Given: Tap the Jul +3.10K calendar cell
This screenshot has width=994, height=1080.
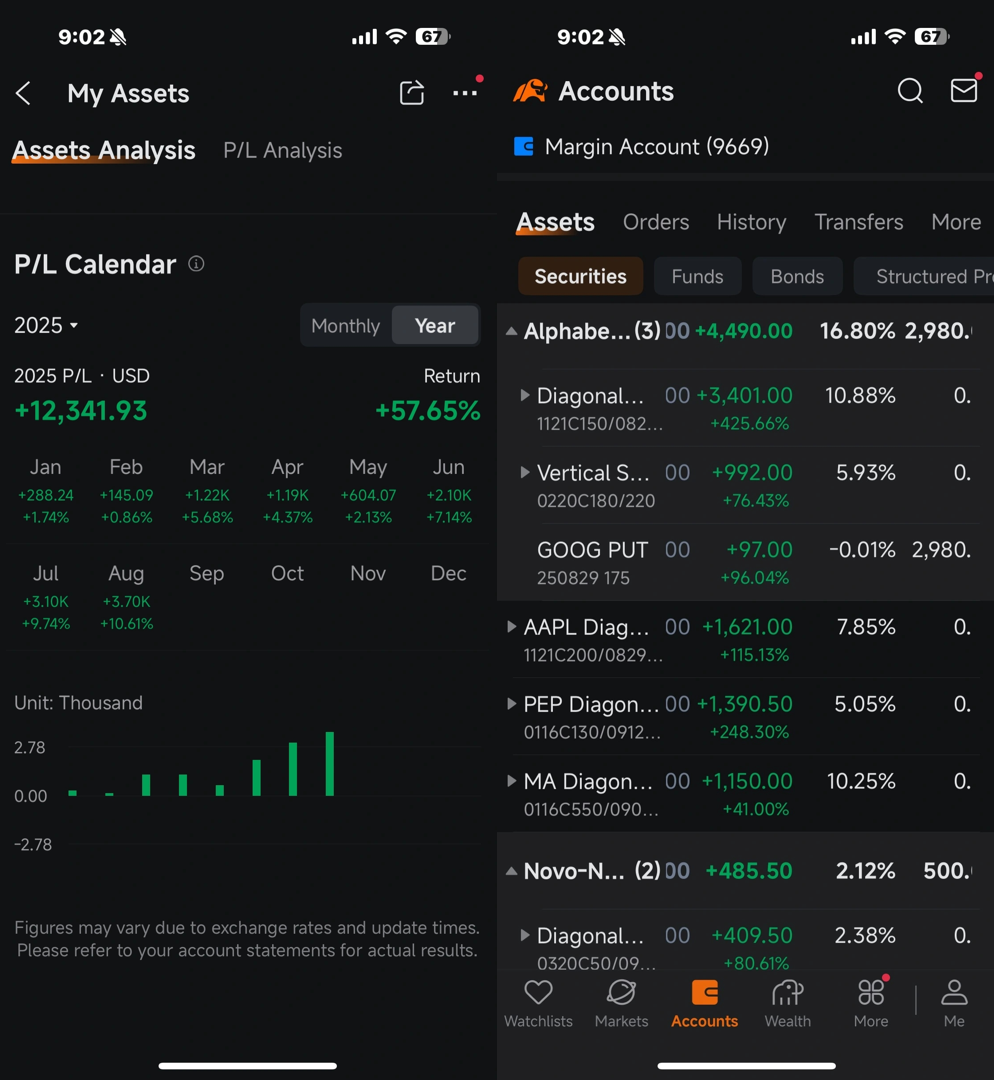Looking at the screenshot, I should click(45, 598).
